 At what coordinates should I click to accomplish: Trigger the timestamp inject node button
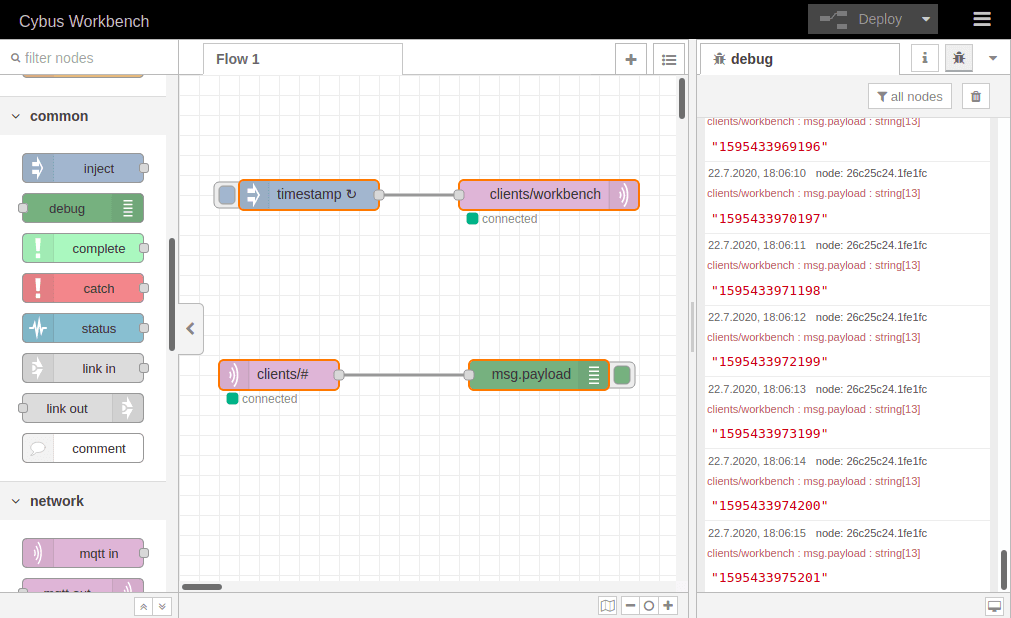[227, 195]
